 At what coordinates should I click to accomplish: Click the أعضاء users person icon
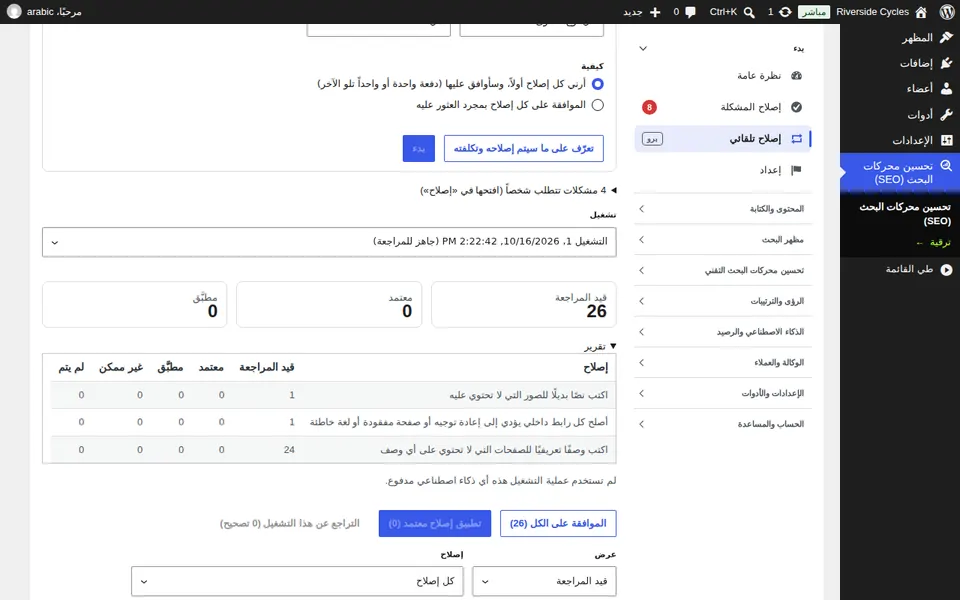946,89
